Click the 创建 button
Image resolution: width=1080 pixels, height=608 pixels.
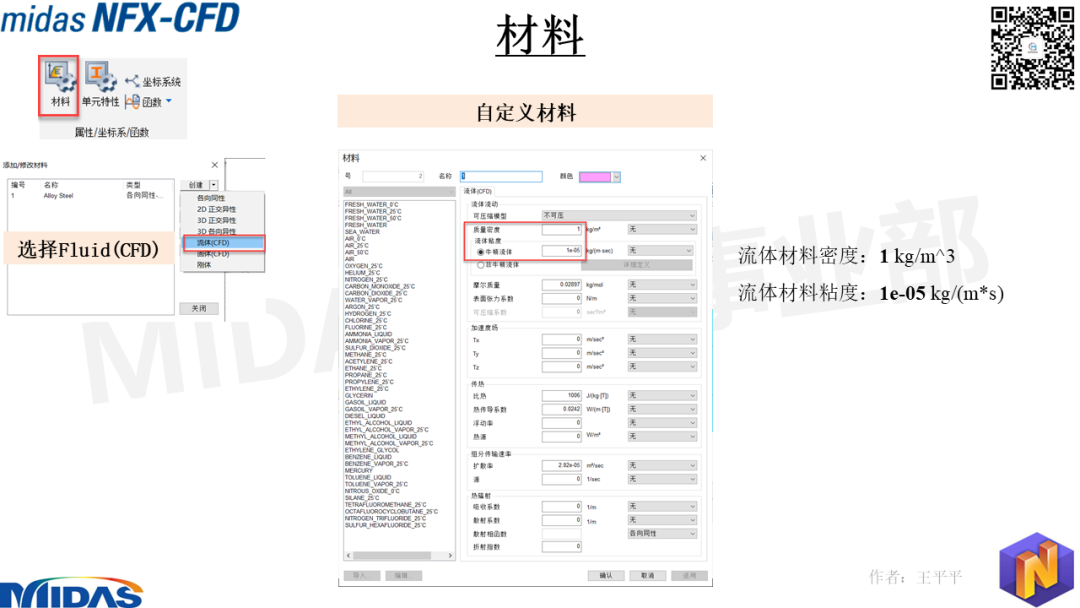[196, 185]
